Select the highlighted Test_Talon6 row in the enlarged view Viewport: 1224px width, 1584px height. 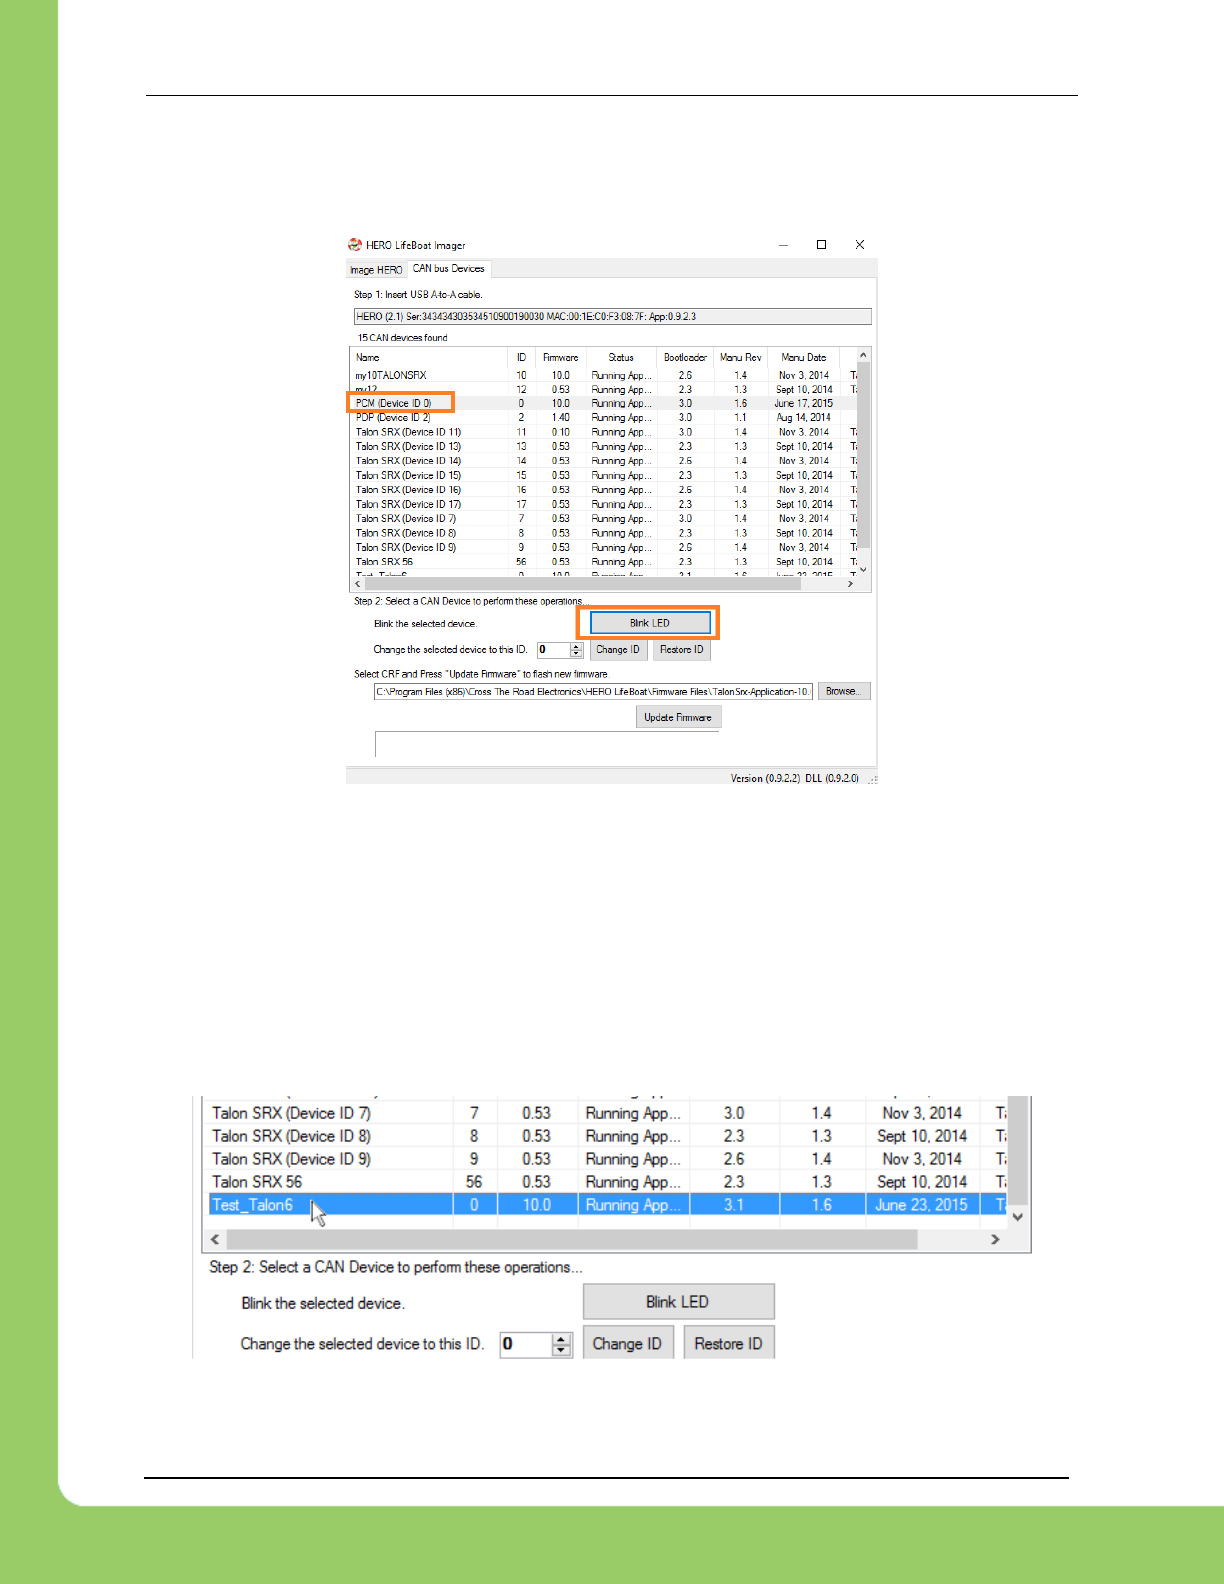pos(608,1205)
